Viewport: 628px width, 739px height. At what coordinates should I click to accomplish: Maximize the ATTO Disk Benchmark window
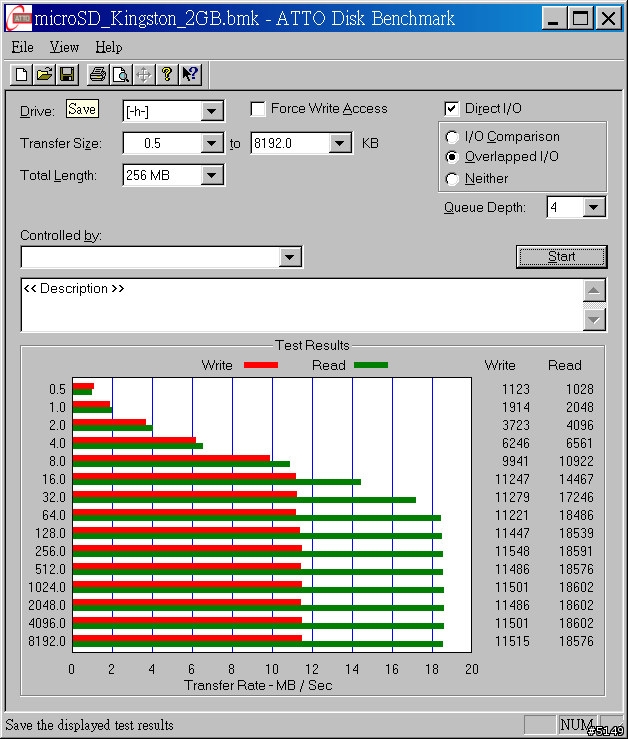(x=580, y=19)
